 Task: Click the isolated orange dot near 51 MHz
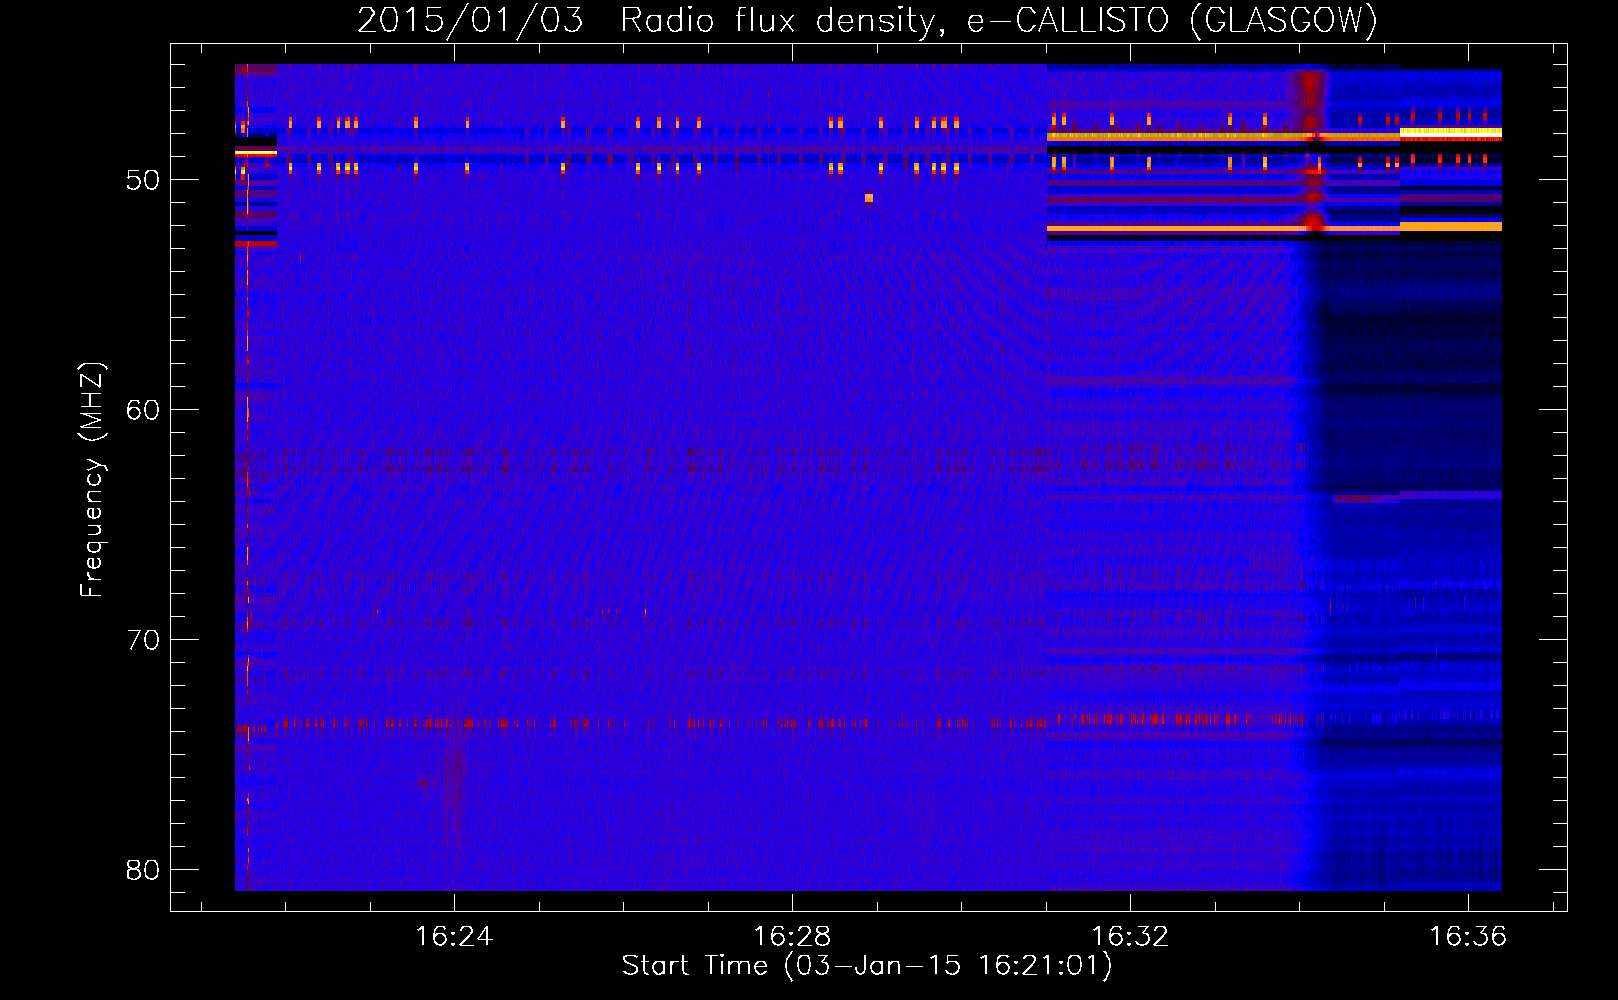(869, 198)
